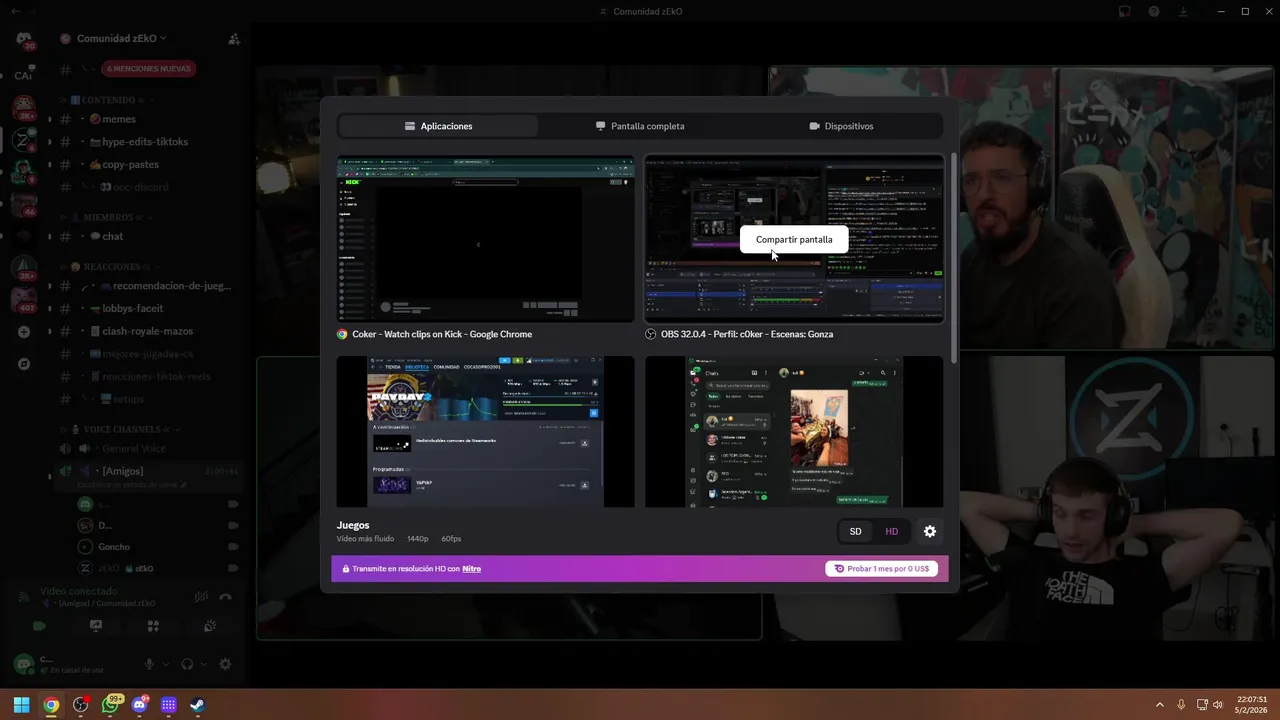Open WhatsApp from the taskbar
This screenshot has width=1280, height=720.
coord(110,705)
